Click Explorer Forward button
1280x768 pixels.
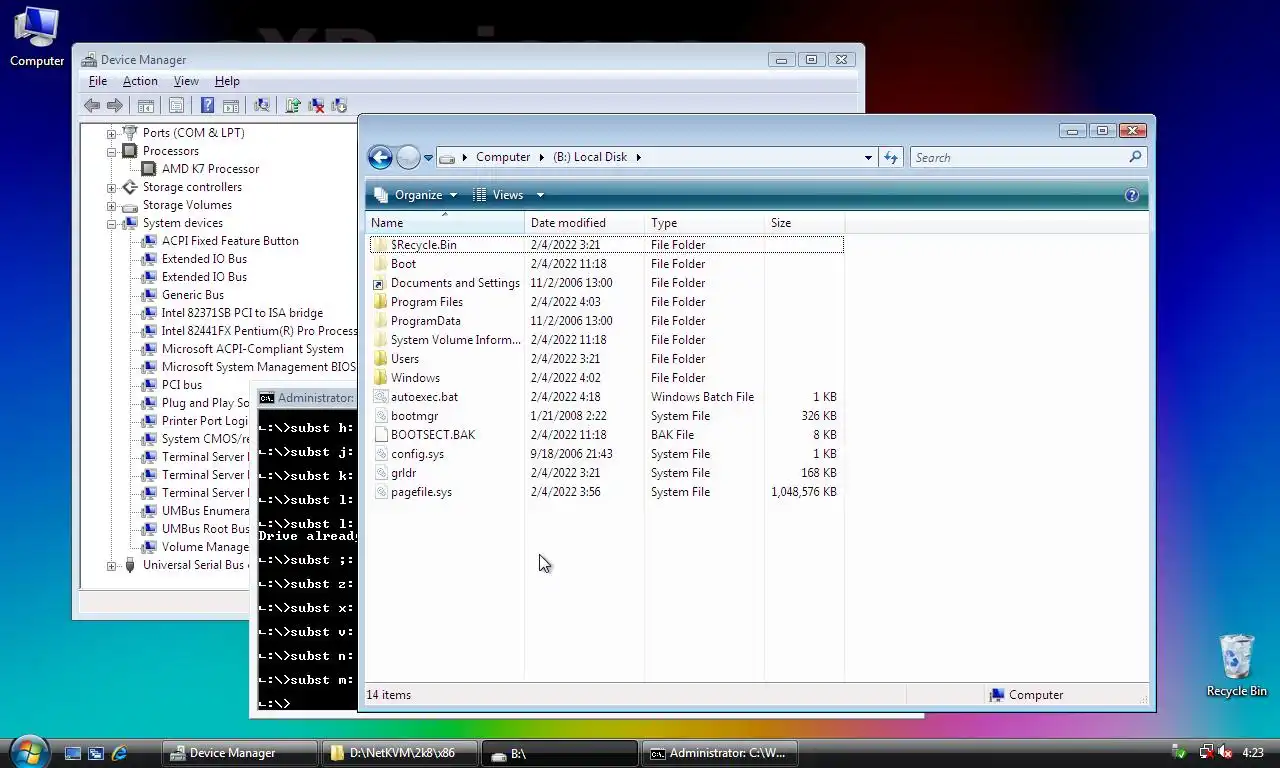(x=408, y=157)
